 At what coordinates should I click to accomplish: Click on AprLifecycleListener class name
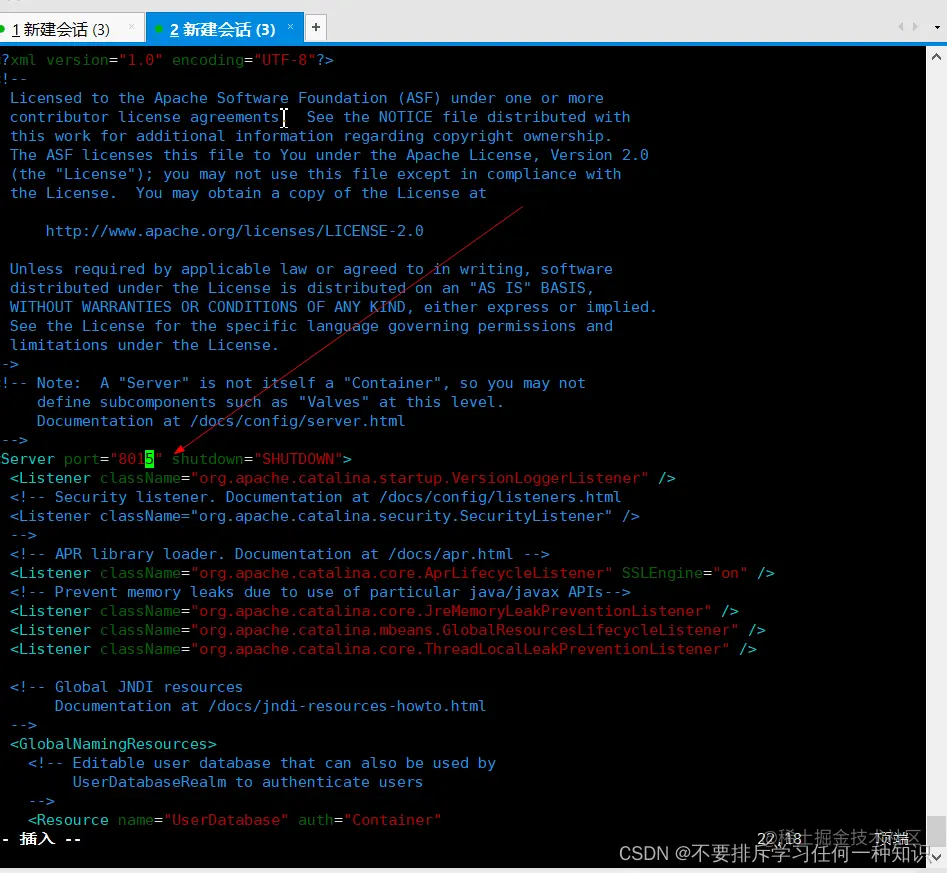(x=513, y=573)
